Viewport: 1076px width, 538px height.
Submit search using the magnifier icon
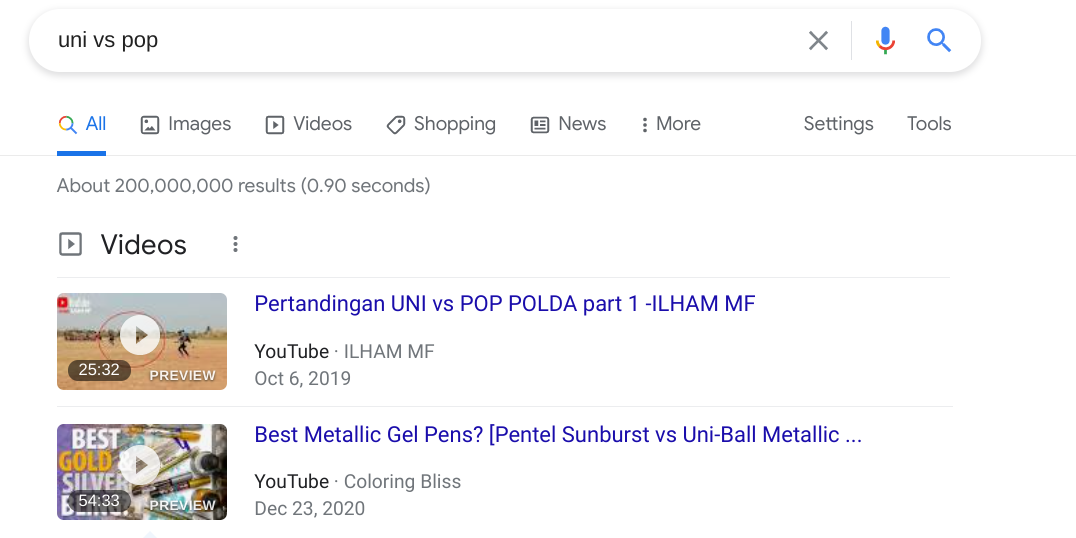pos(939,40)
